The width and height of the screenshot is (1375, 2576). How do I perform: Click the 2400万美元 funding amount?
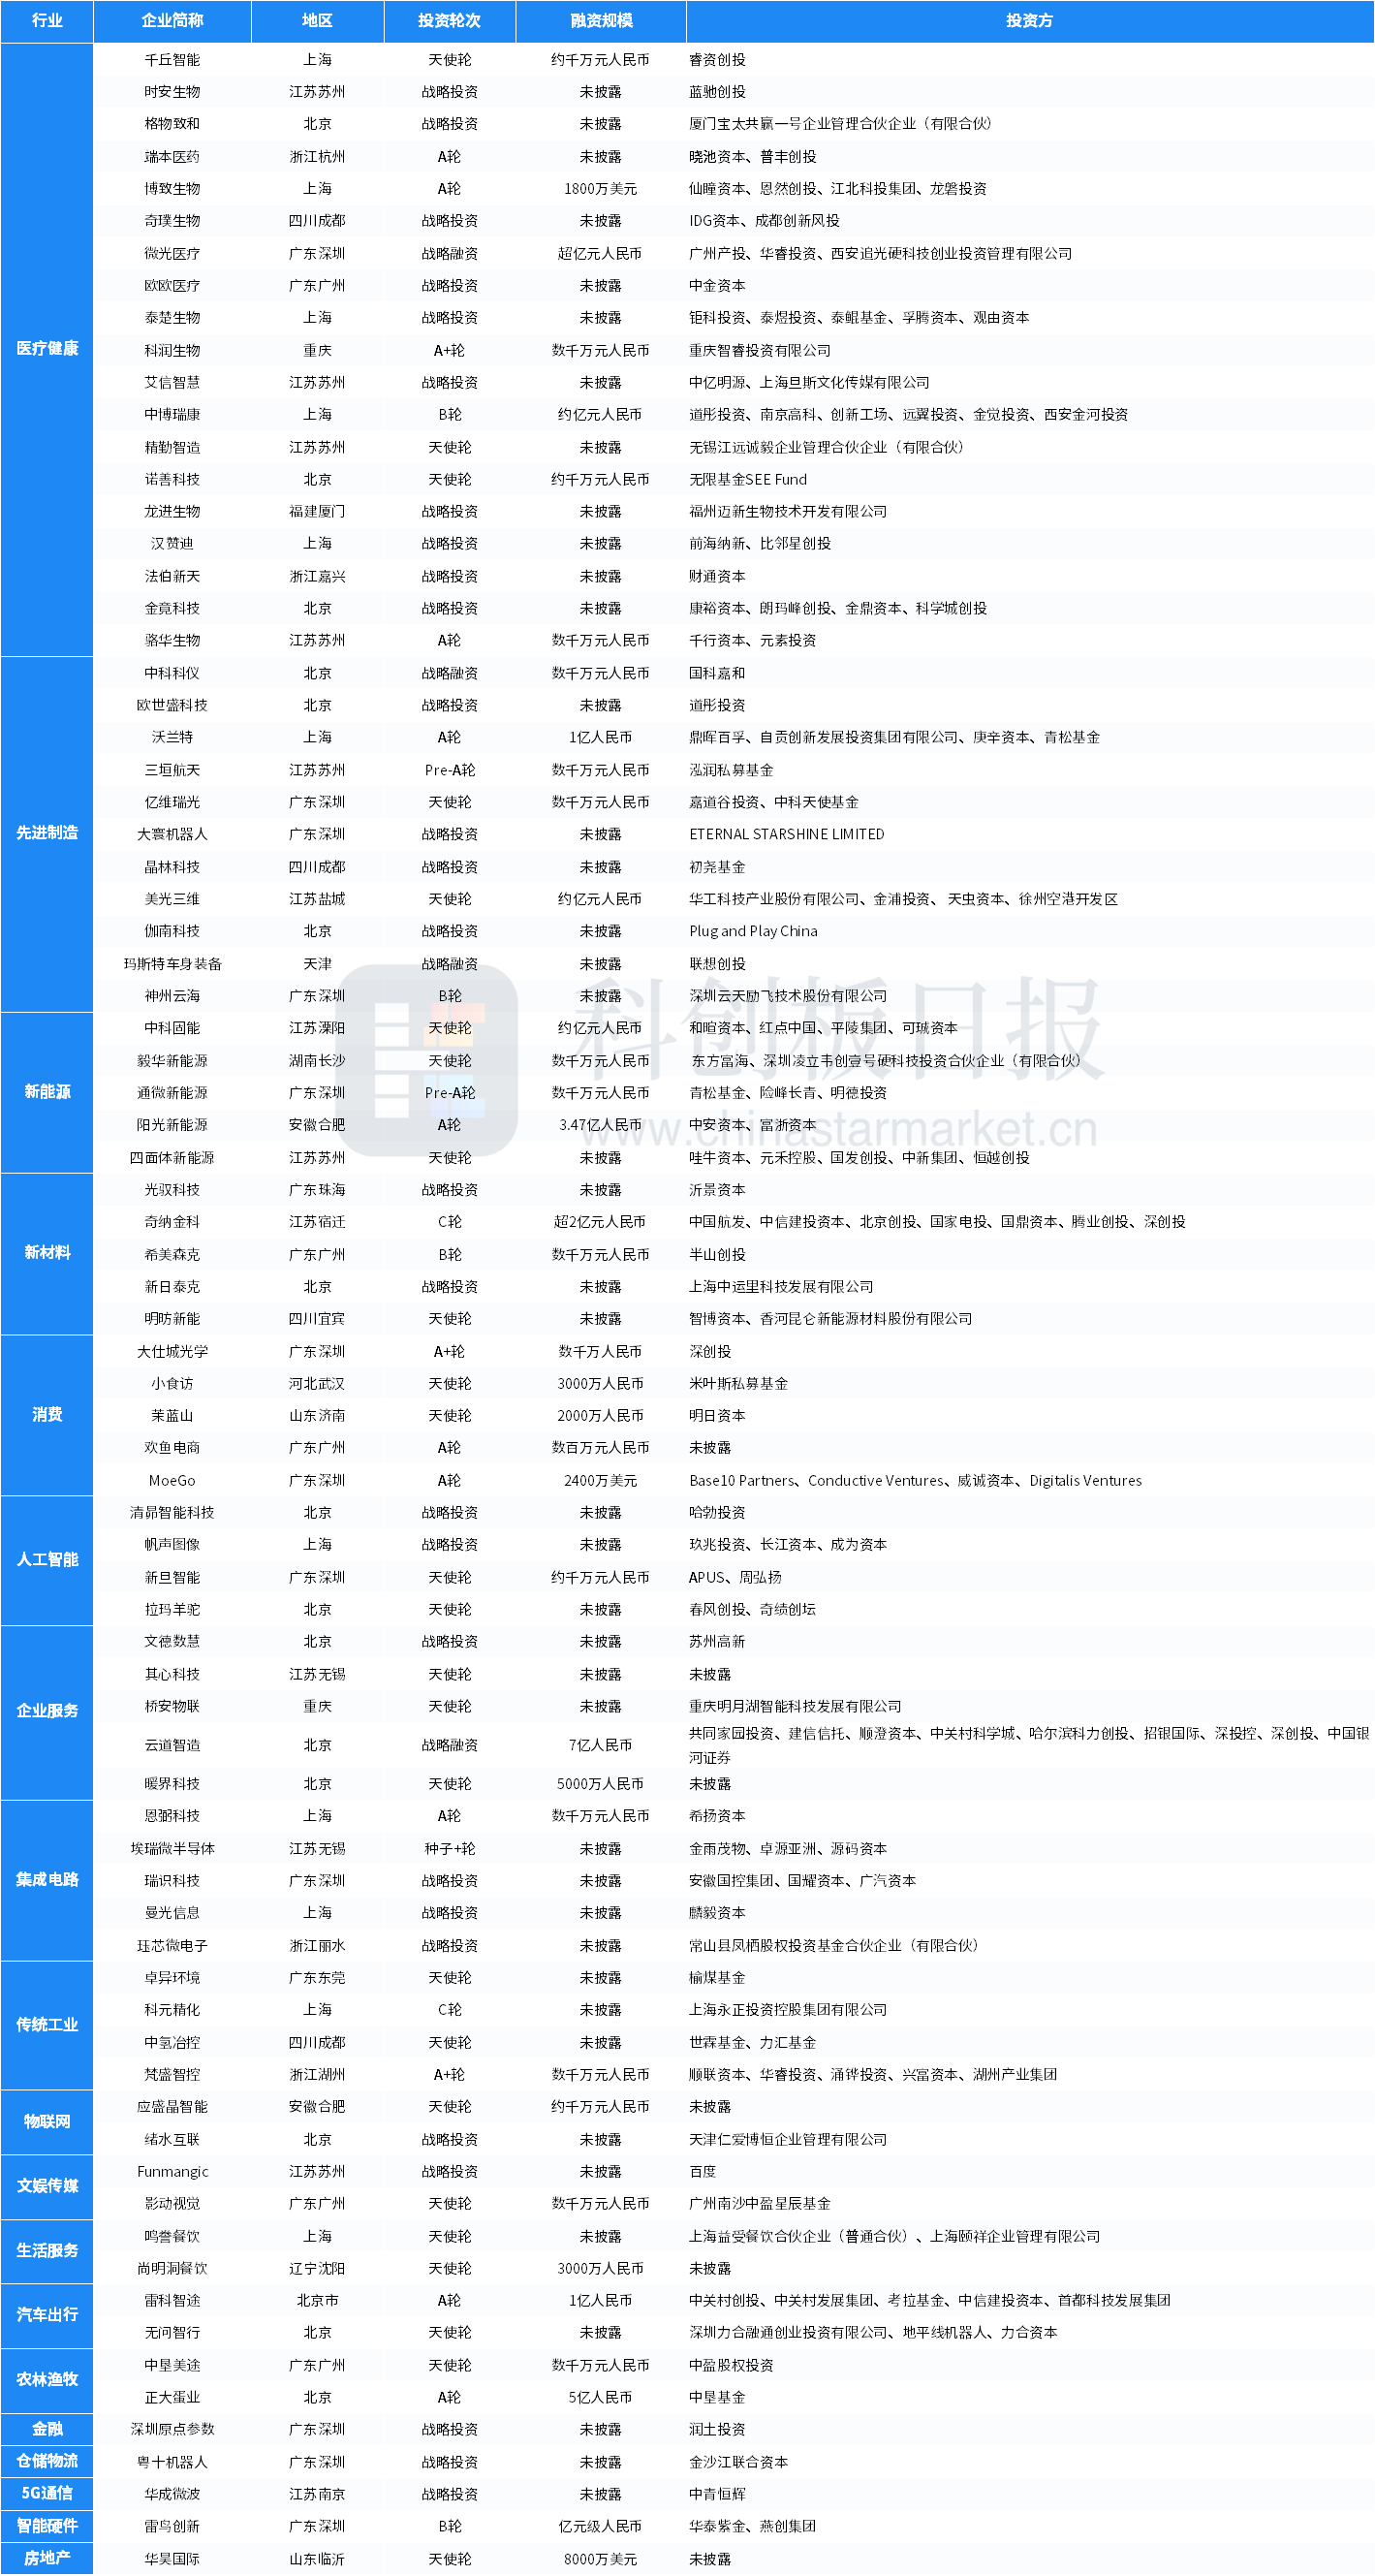pos(600,1481)
